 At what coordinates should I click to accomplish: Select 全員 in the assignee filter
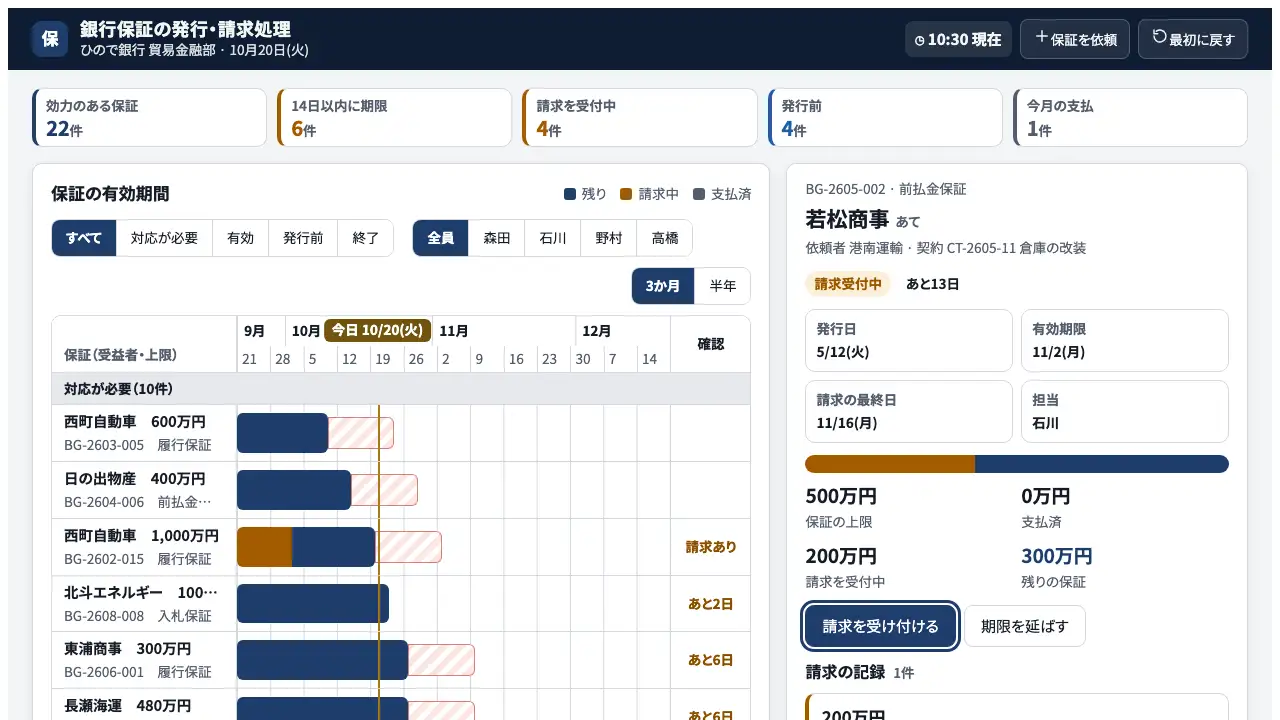(x=441, y=238)
